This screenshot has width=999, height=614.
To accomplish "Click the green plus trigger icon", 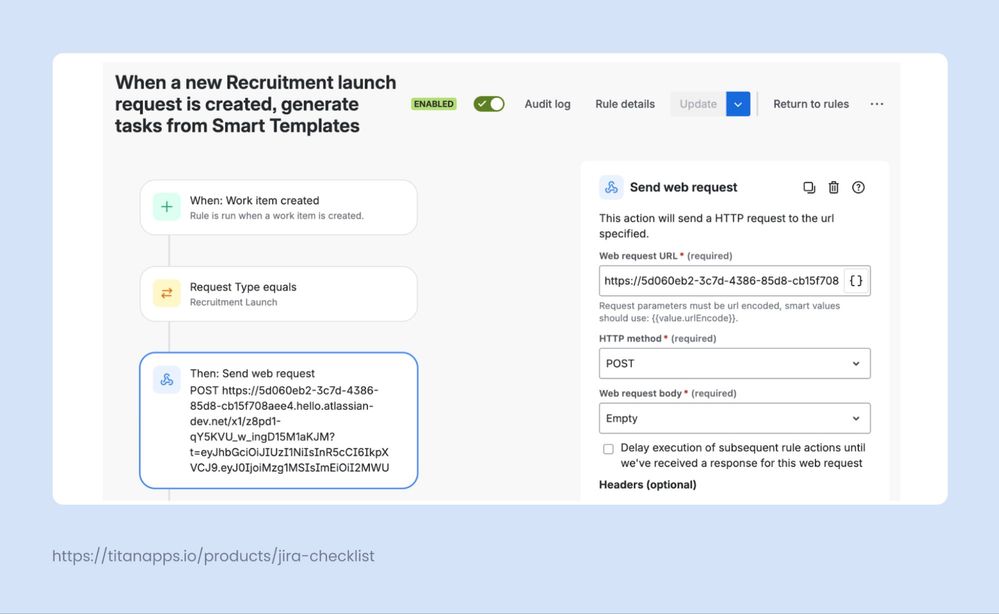I will [x=166, y=206].
